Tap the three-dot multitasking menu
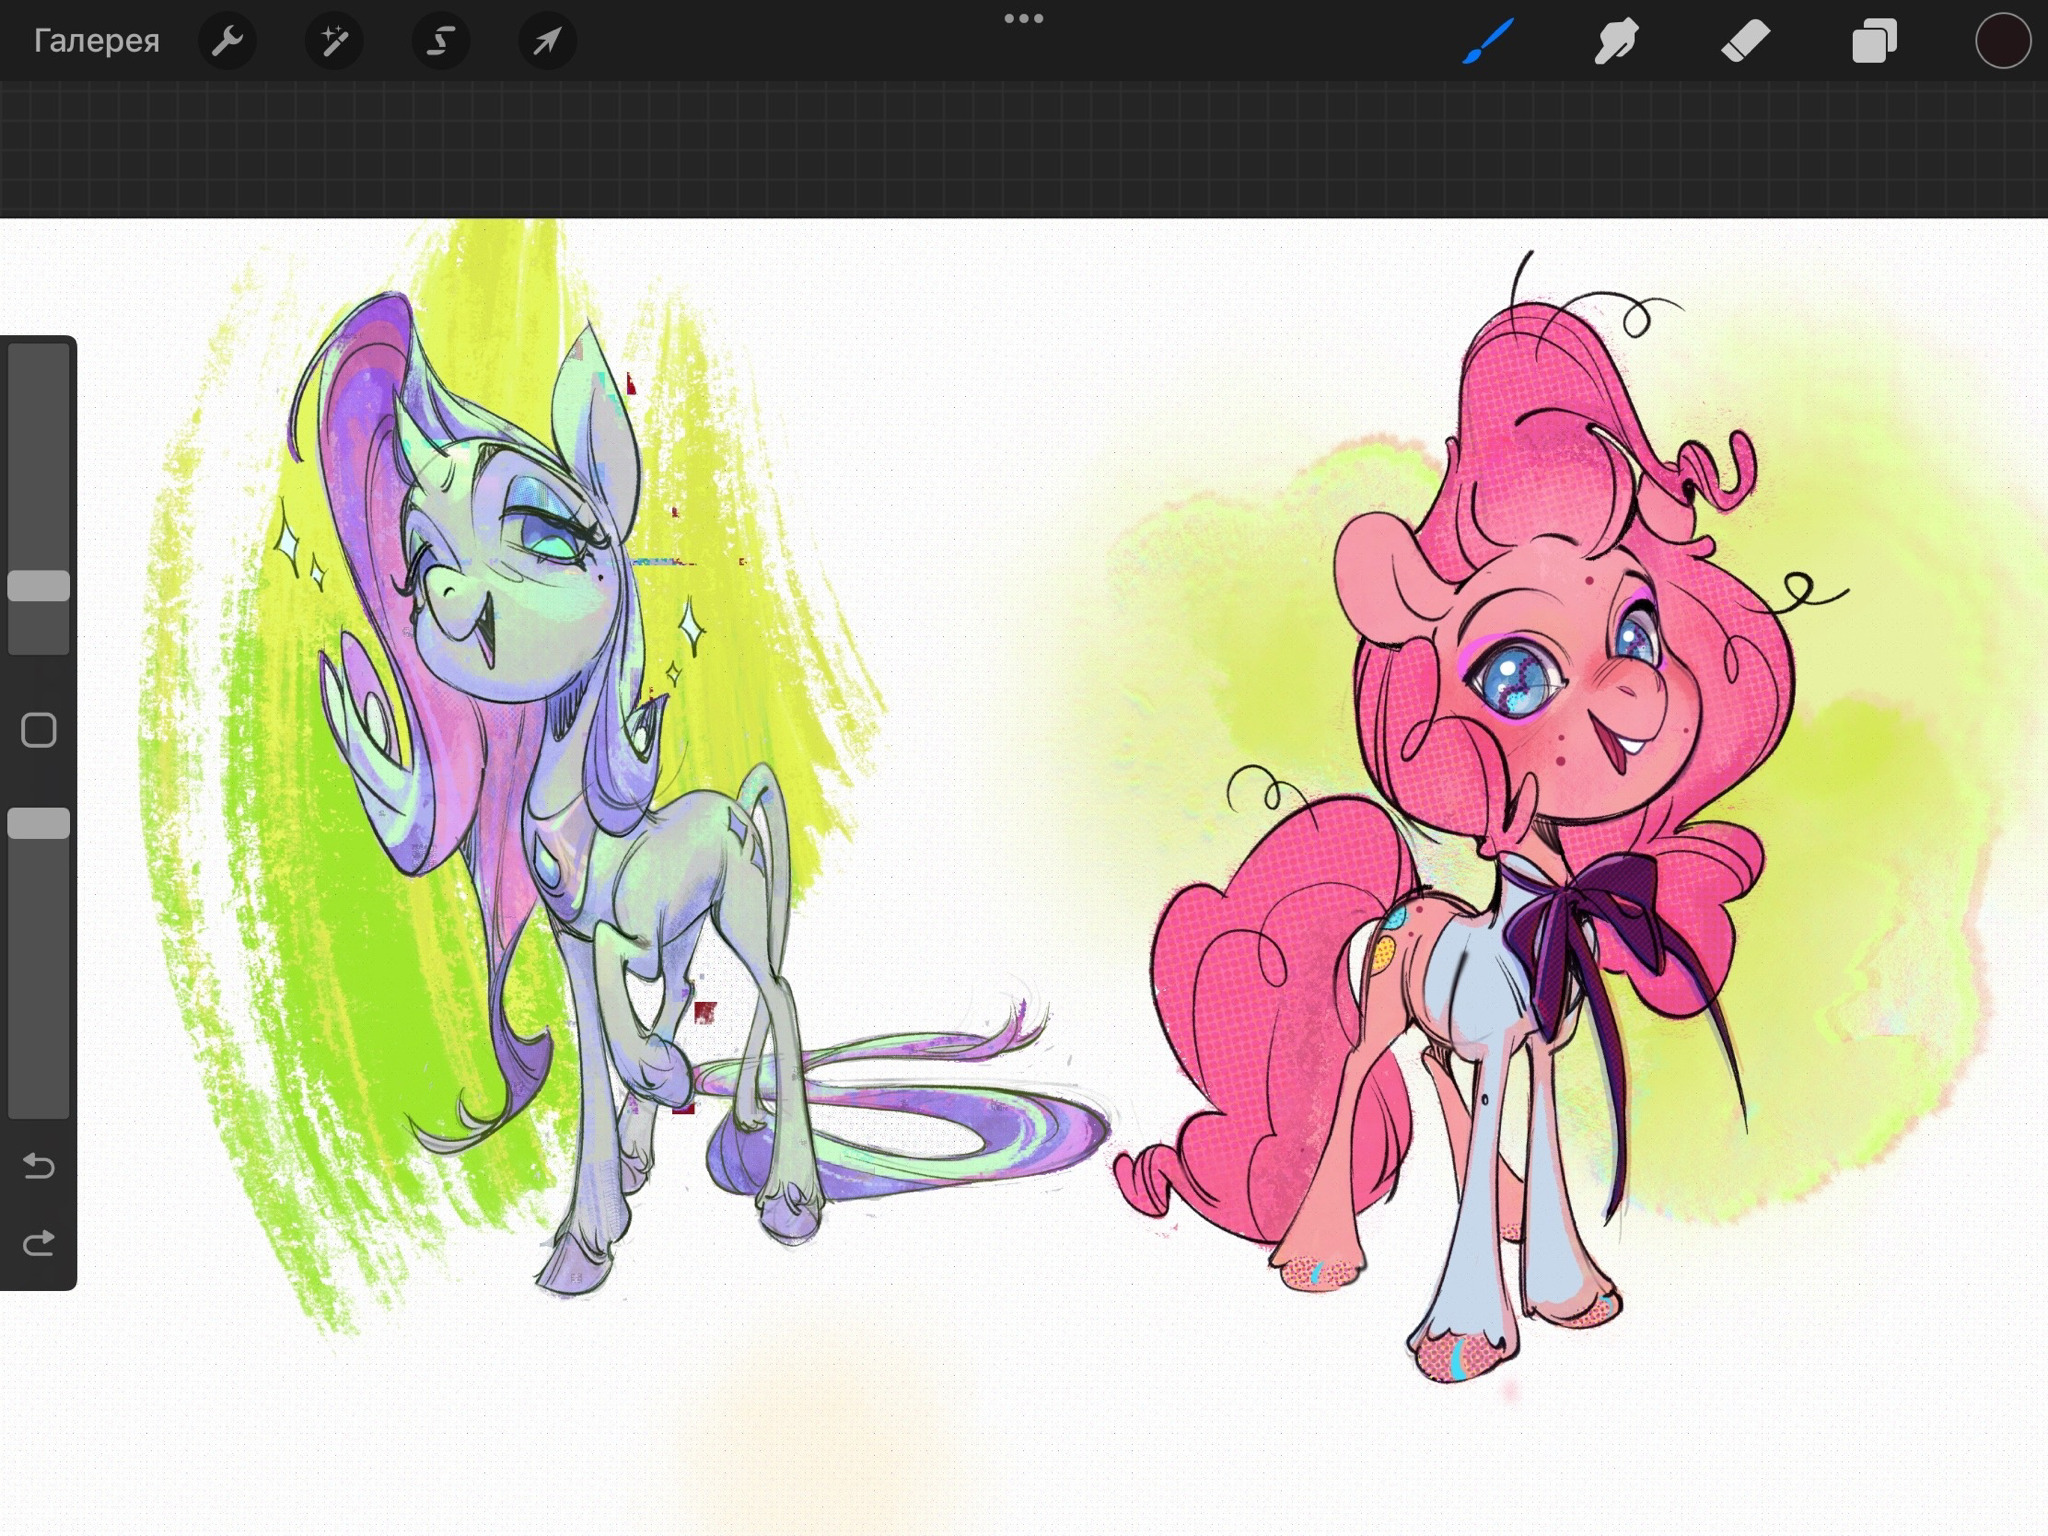Viewport: 2048px width, 1536px height. click(1023, 18)
